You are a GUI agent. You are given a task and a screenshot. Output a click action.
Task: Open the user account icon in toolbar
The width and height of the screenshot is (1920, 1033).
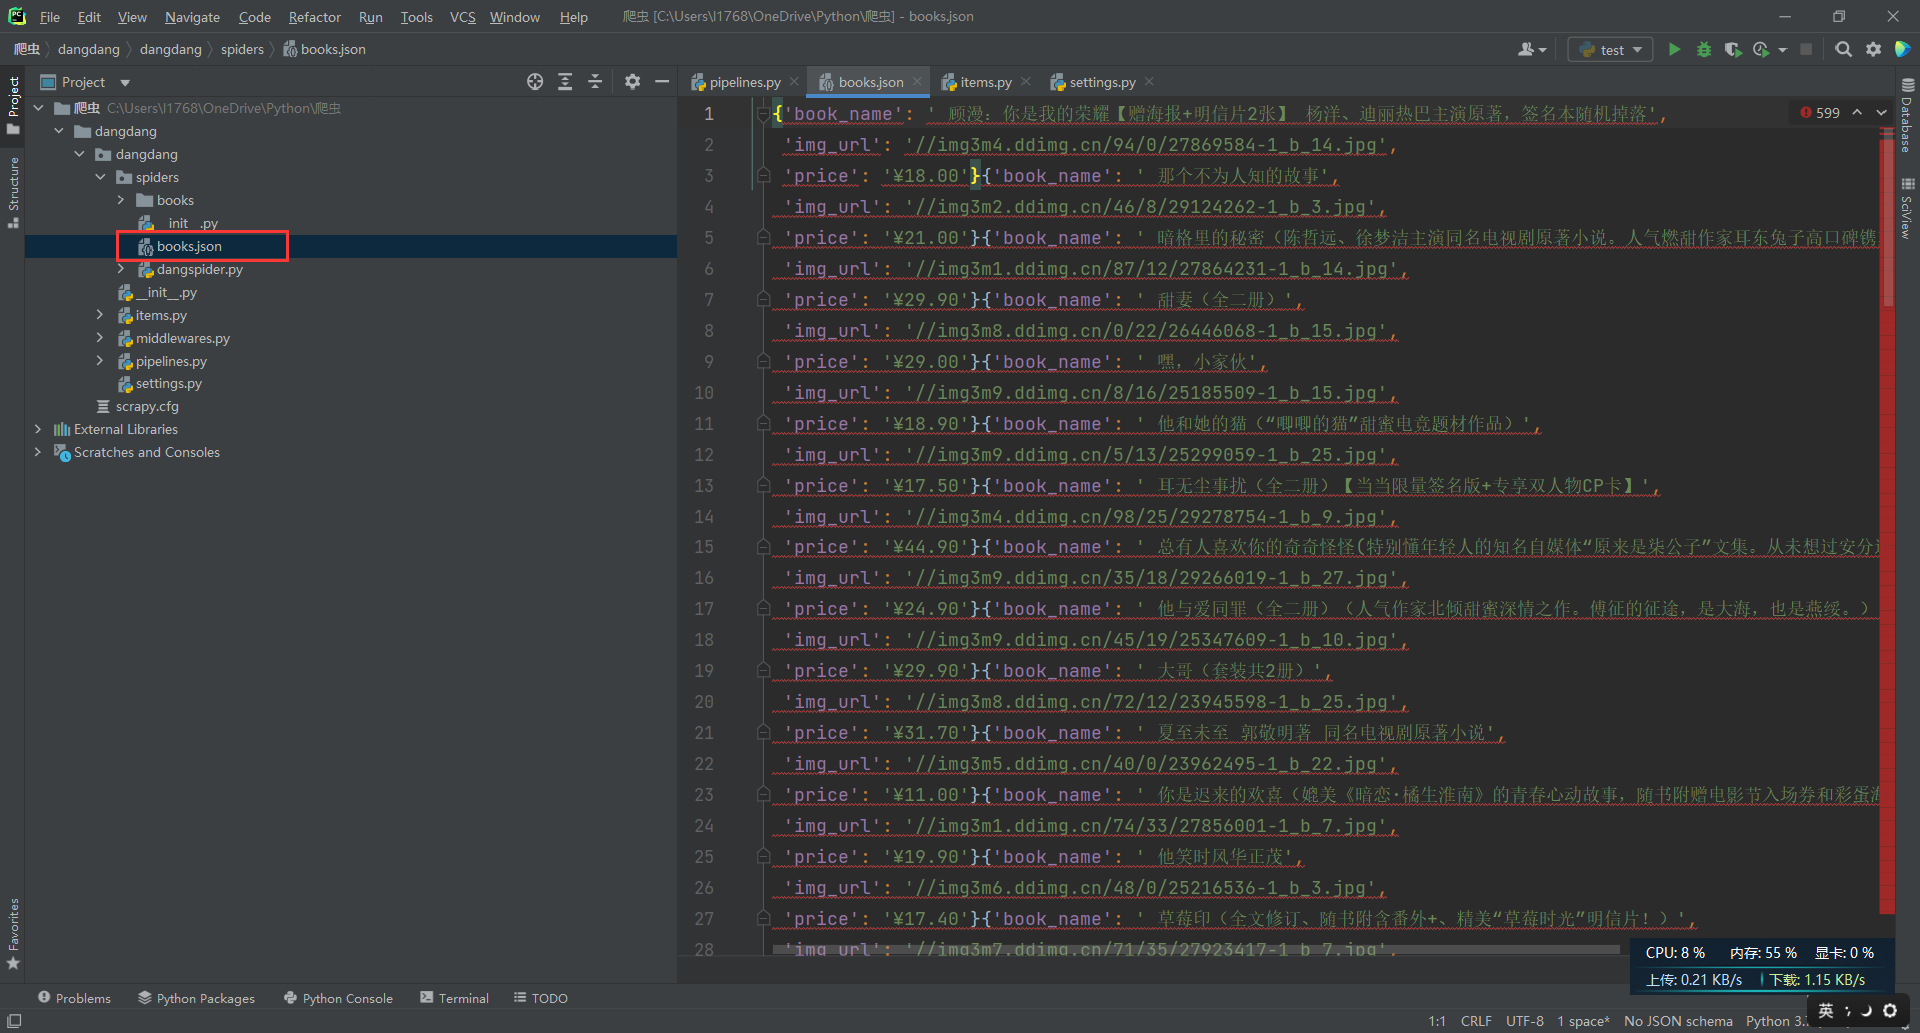pyautogui.click(x=1532, y=49)
